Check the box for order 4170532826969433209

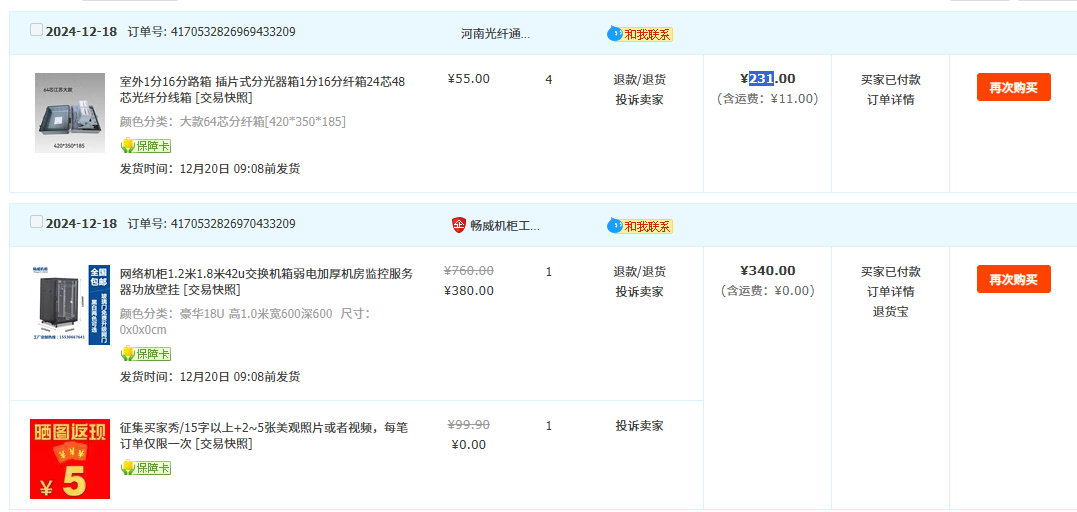point(37,30)
